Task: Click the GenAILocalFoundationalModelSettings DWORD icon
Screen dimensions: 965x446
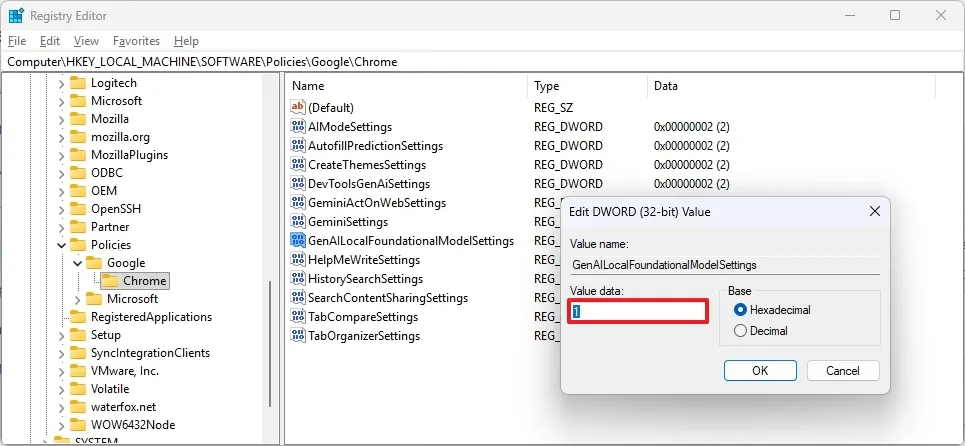Action: click(x=298, y=240)
